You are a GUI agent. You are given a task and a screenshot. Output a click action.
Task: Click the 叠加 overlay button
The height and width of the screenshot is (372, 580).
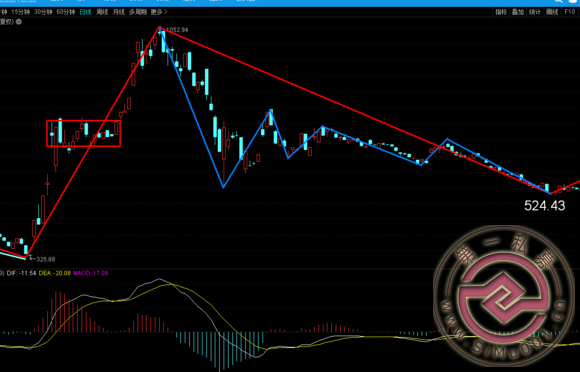518,12
